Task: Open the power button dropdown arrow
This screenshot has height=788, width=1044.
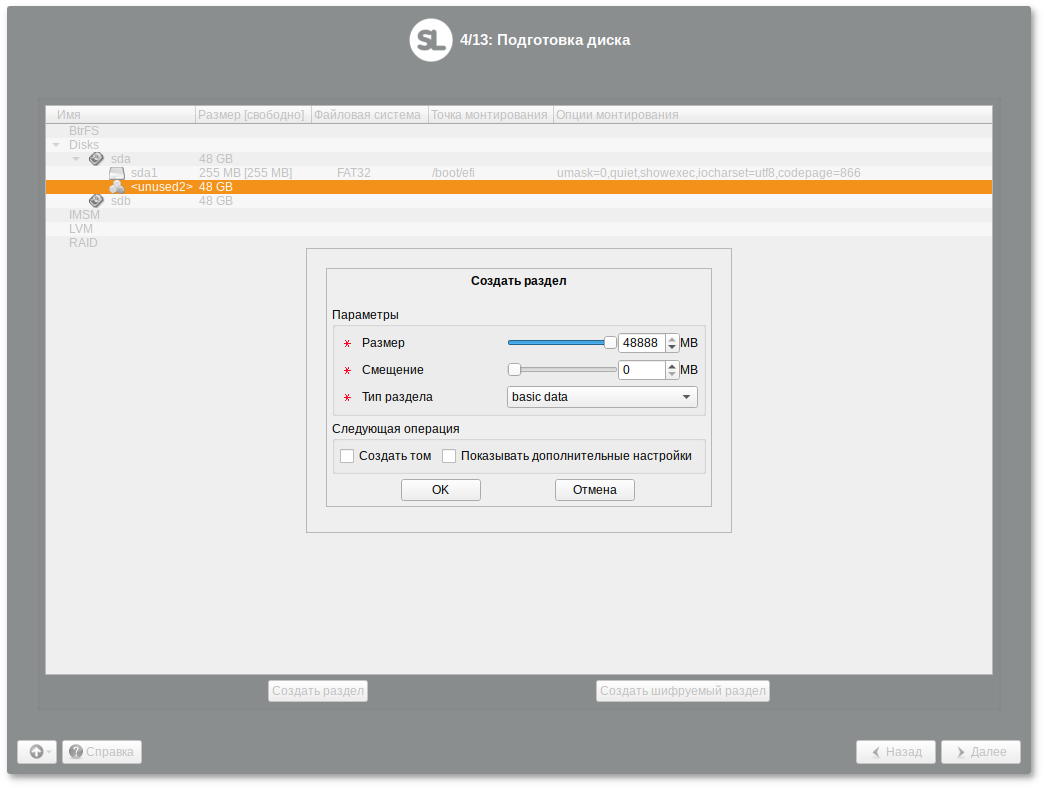Action: coord(48,751)
